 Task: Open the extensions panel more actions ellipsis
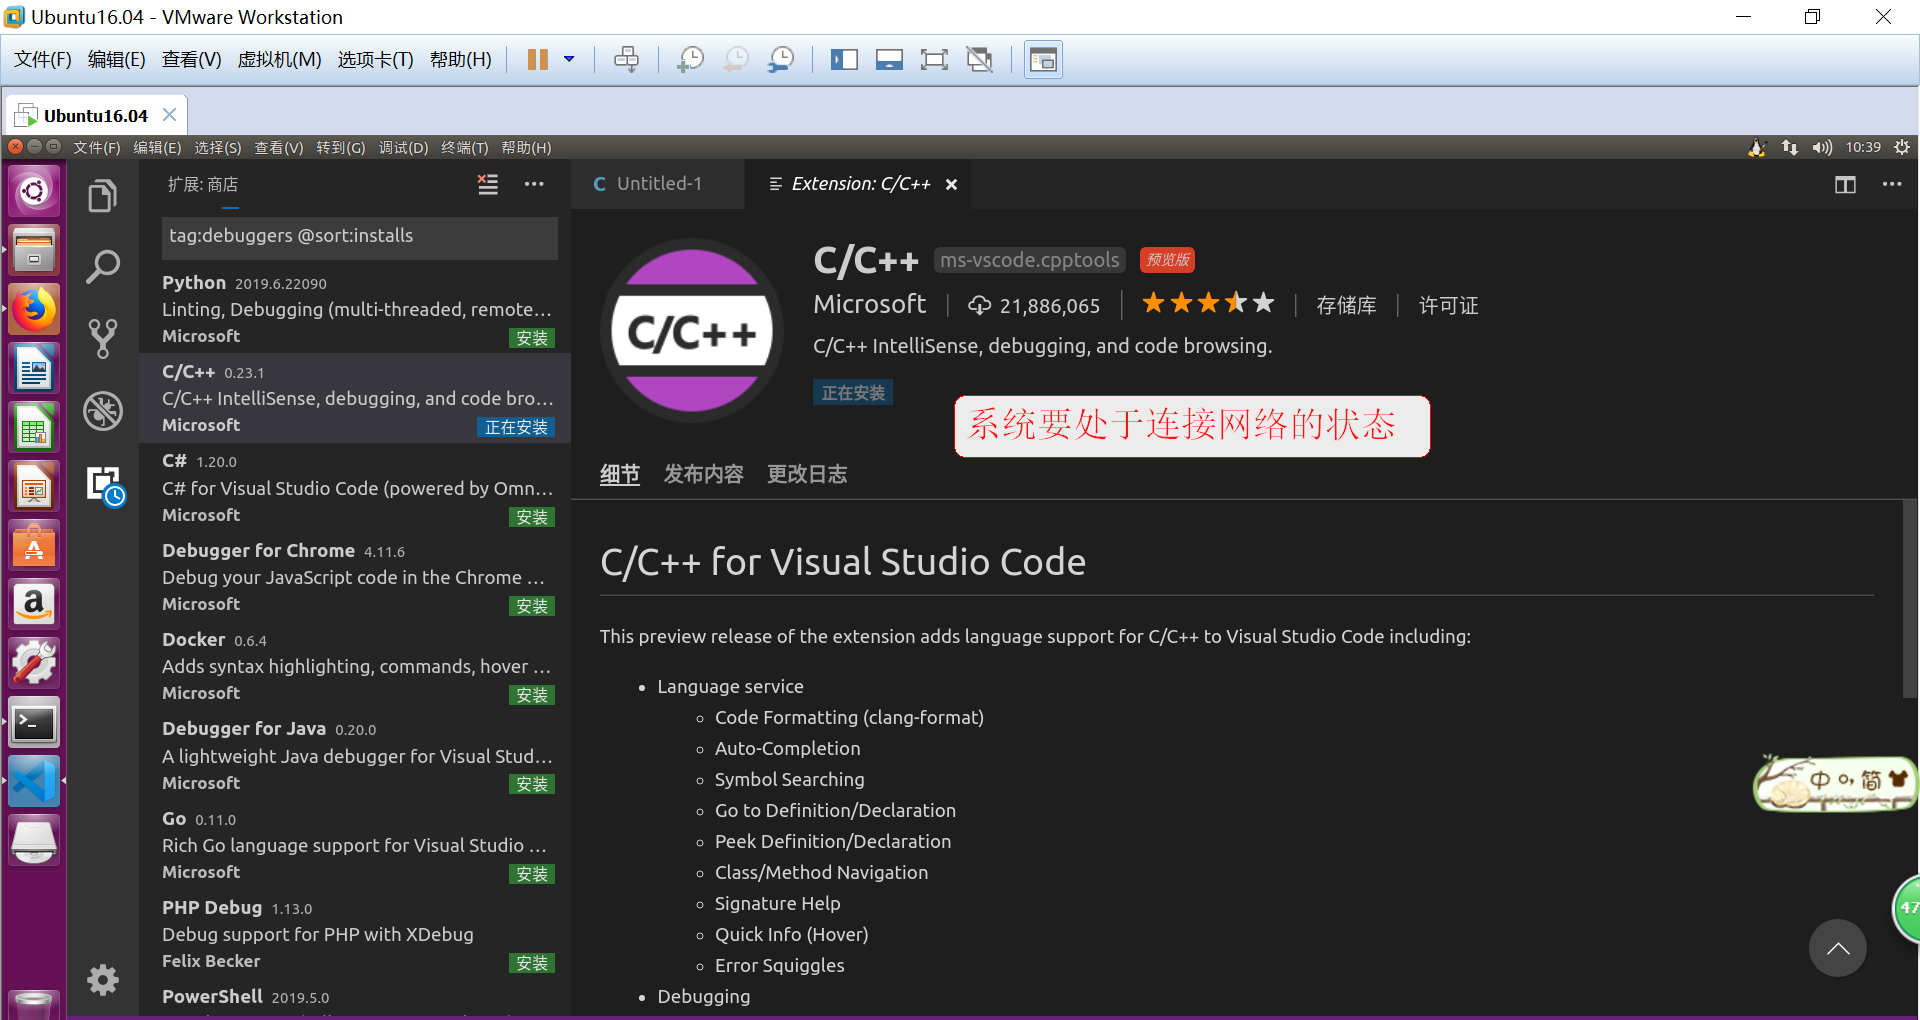[534, 184]
